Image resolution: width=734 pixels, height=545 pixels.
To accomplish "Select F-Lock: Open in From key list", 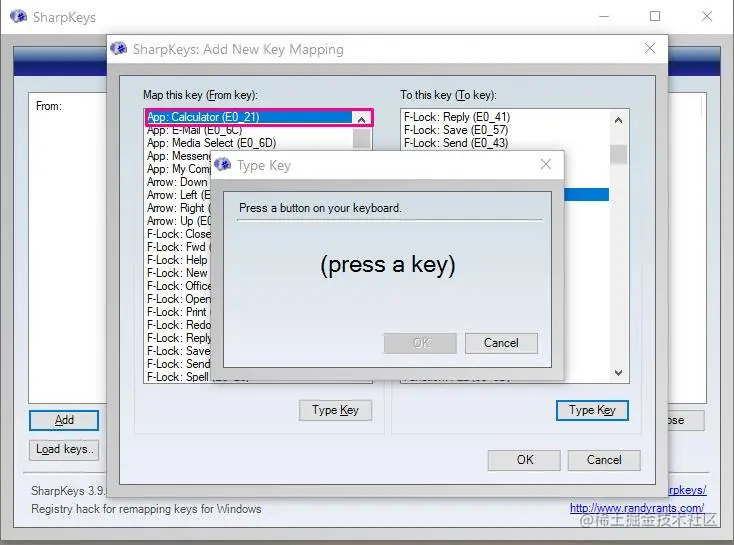I will click(x=178, y=299).
